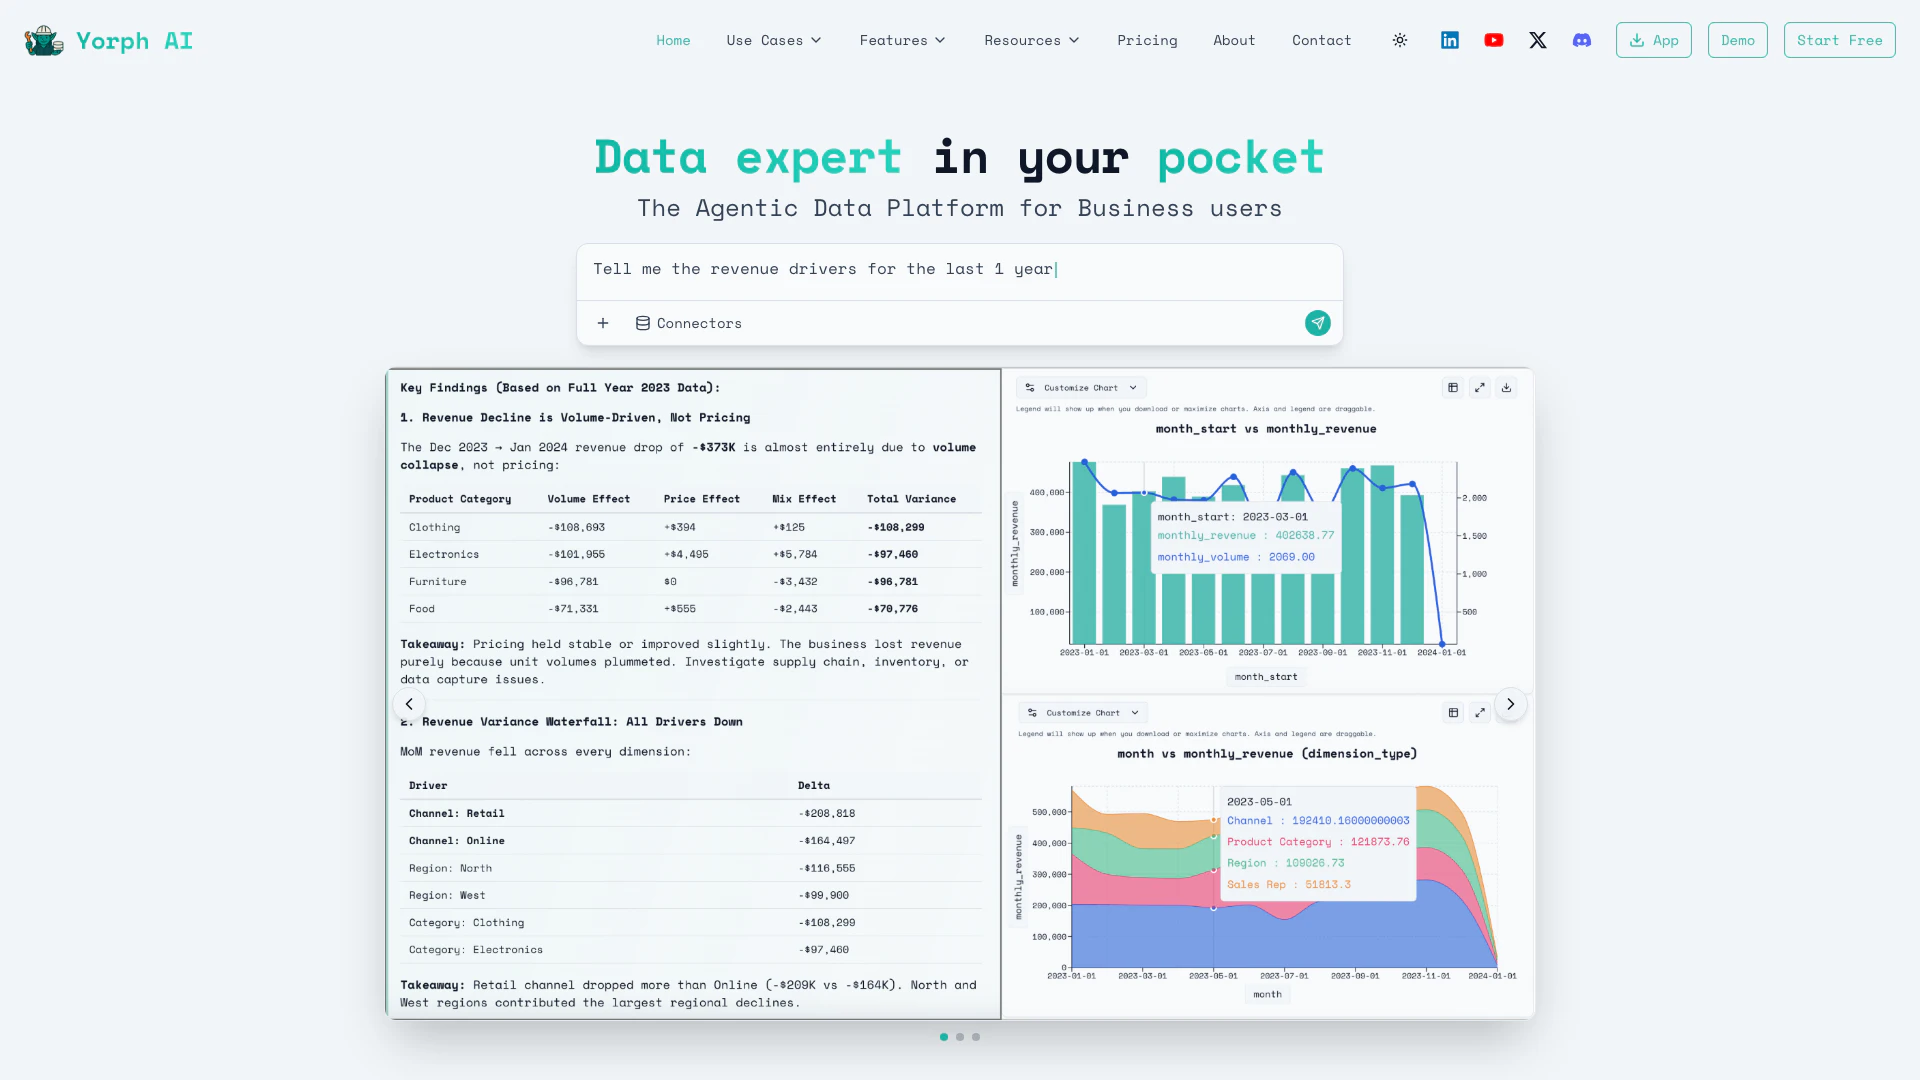The image size is (1920, 1080).
Task: Open the YouTube channel icon
Action: coord(1494,40)
